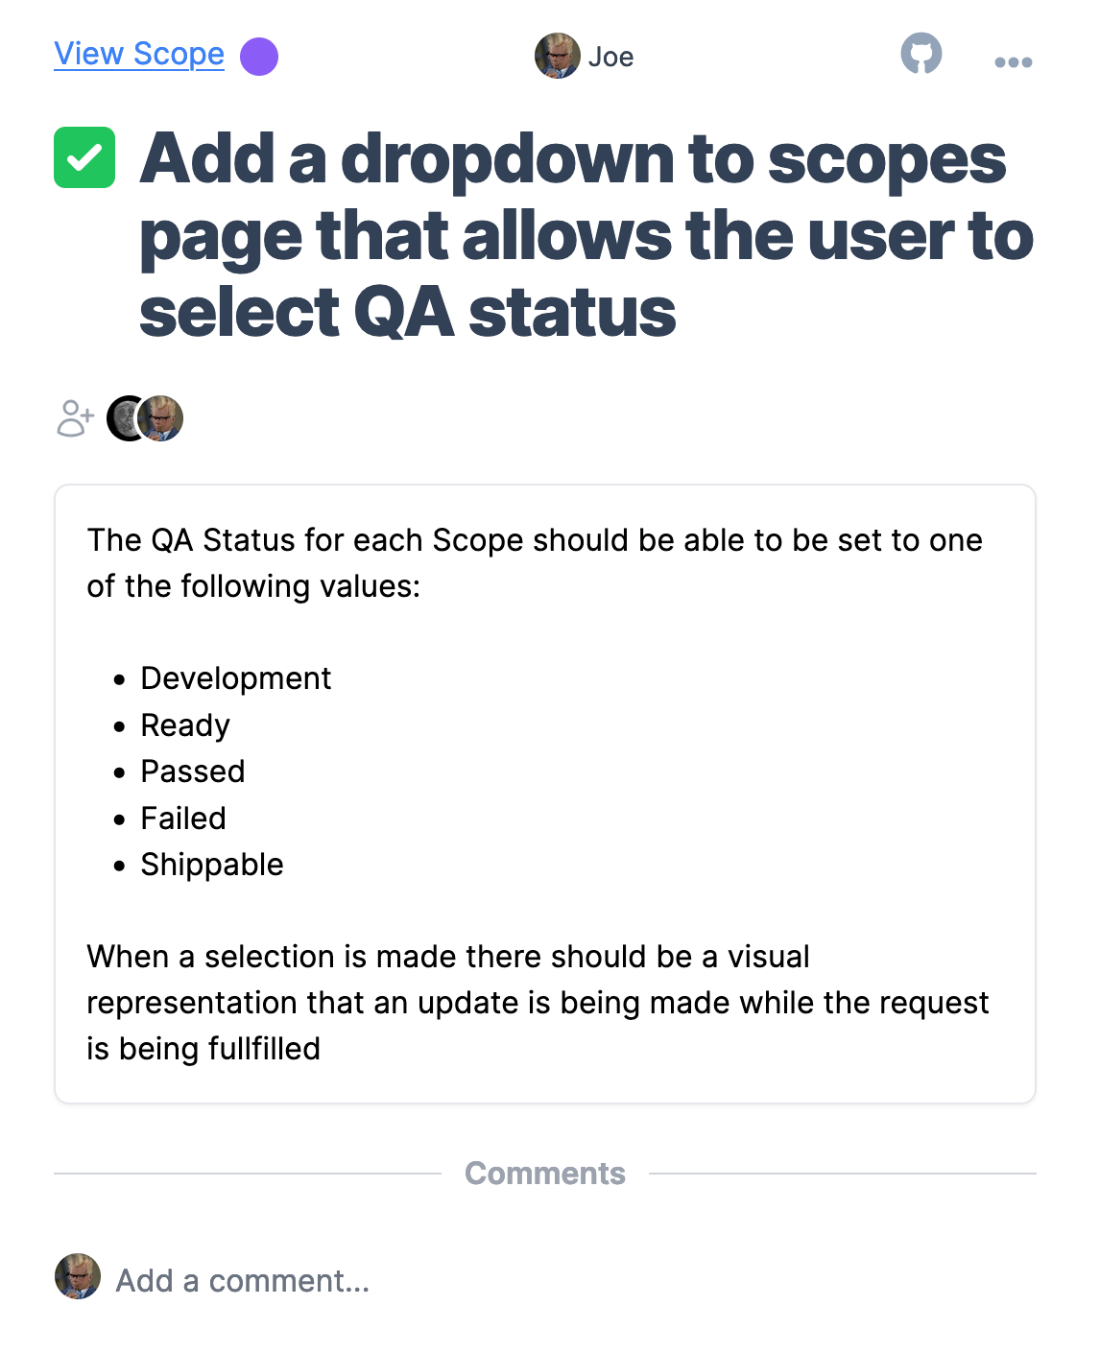The image size is (1100, 1353).
Task: Open the GitHub icon link
Action: click(x=921, y=54)
